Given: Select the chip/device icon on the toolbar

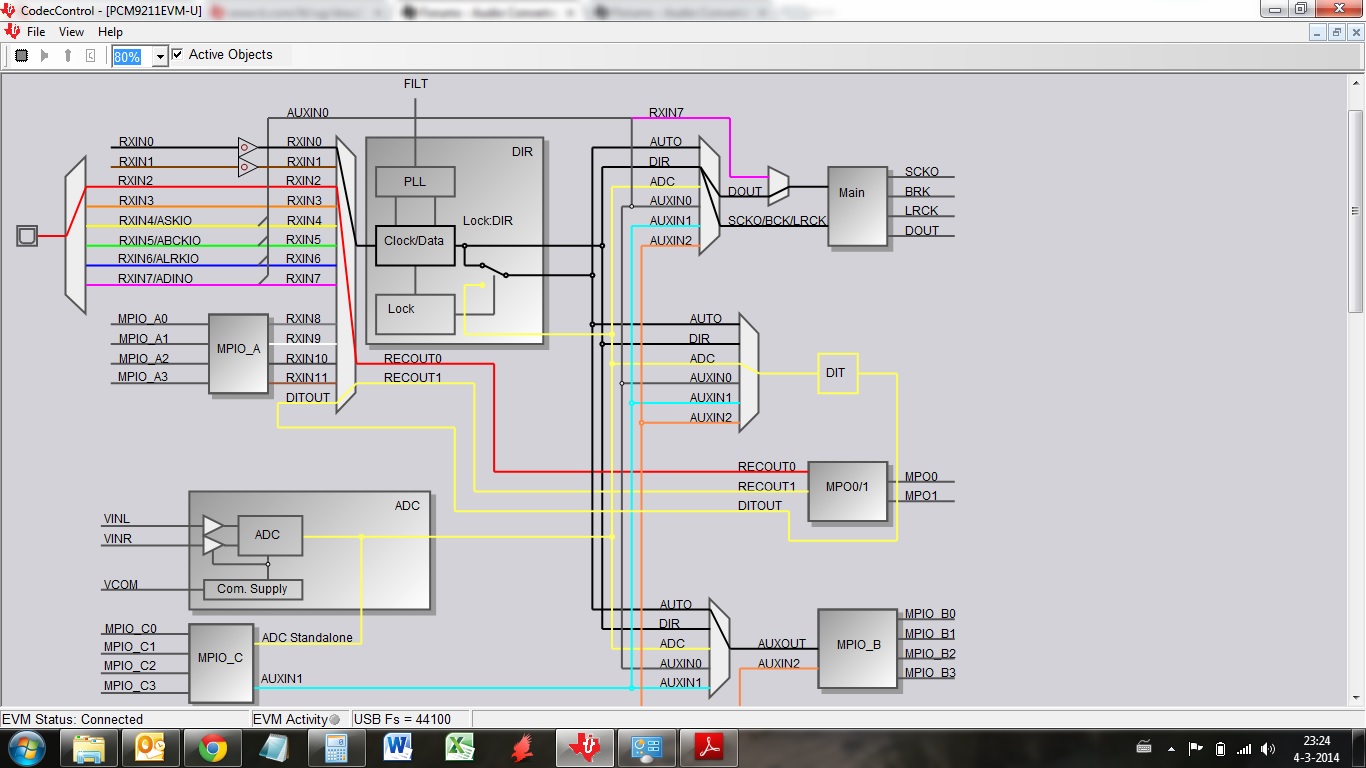Looking at the screenshot, I should [20, 55].
